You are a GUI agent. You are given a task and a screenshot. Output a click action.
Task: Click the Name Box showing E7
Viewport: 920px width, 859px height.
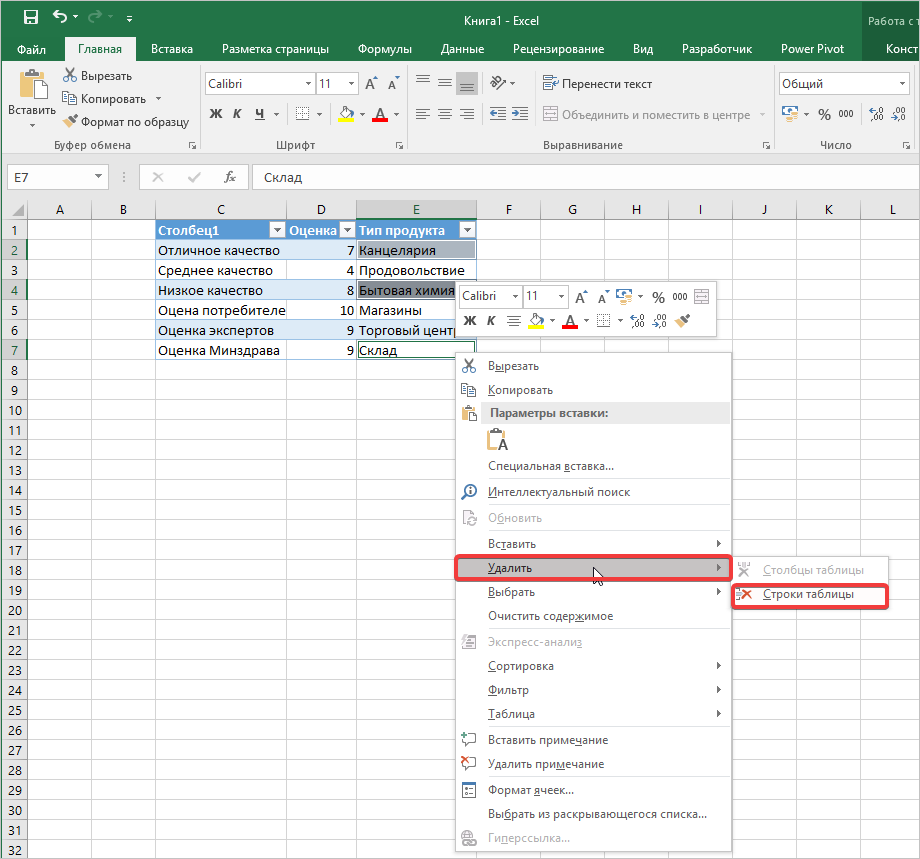pyautogui.click(x=50, y=177)
